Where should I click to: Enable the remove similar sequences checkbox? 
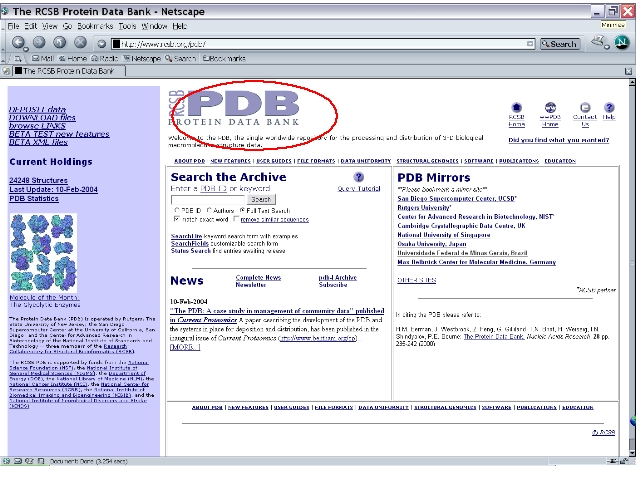(x=238, y=218)
